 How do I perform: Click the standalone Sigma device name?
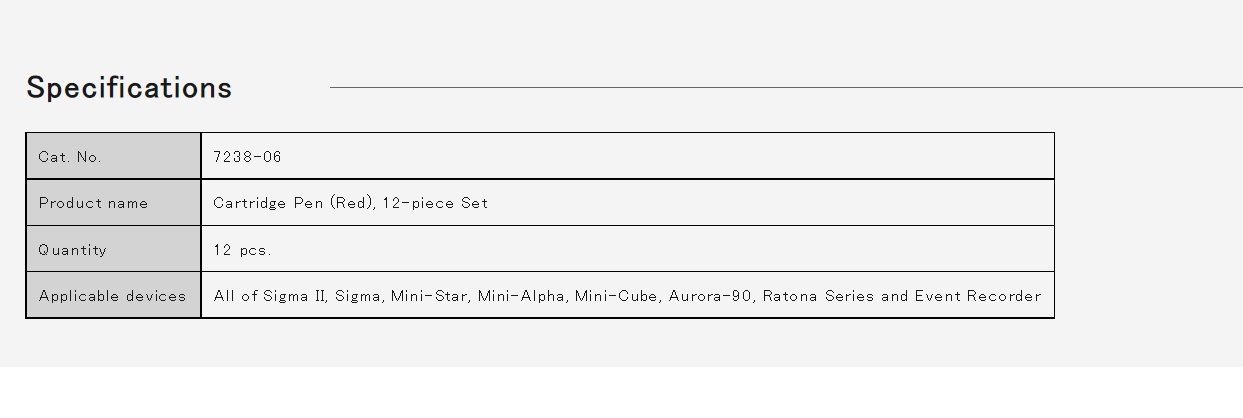[357, 296]
